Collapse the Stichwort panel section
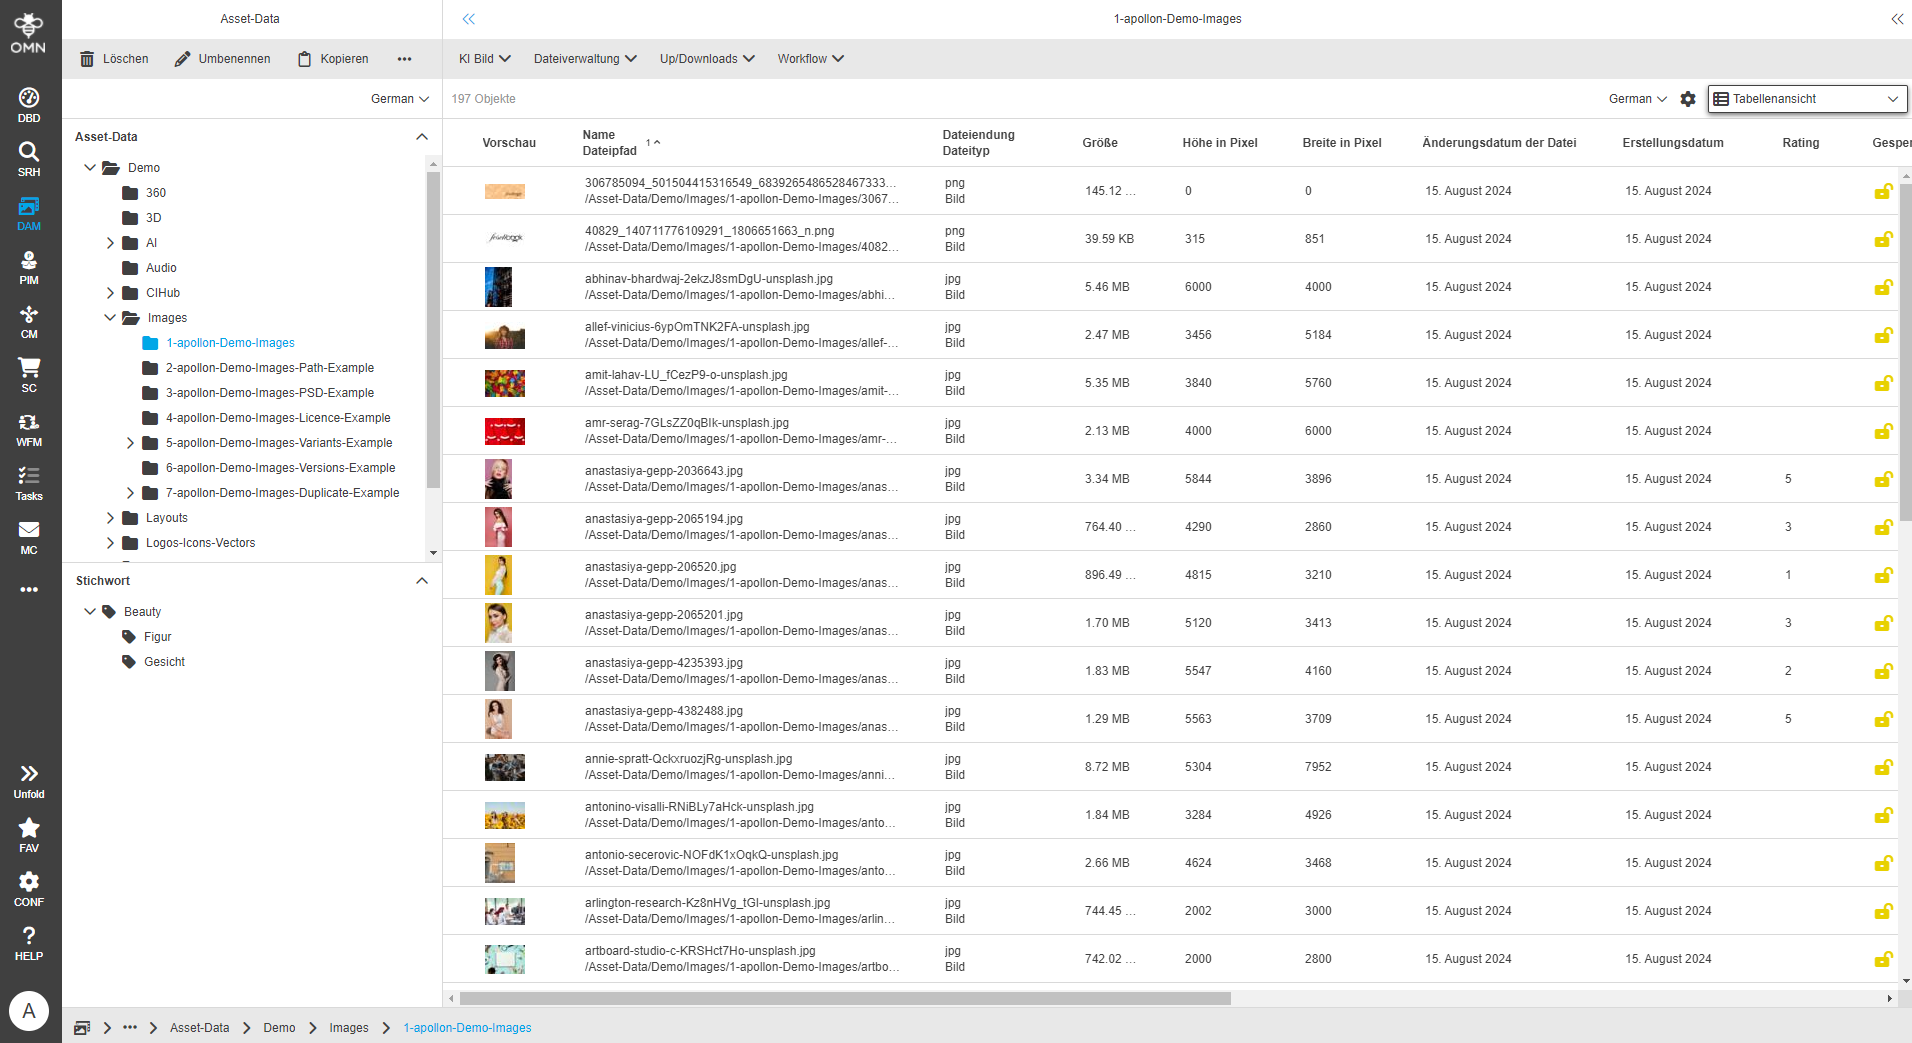This screenshot has height=1043, width=1912. click(x=422, y=581)
